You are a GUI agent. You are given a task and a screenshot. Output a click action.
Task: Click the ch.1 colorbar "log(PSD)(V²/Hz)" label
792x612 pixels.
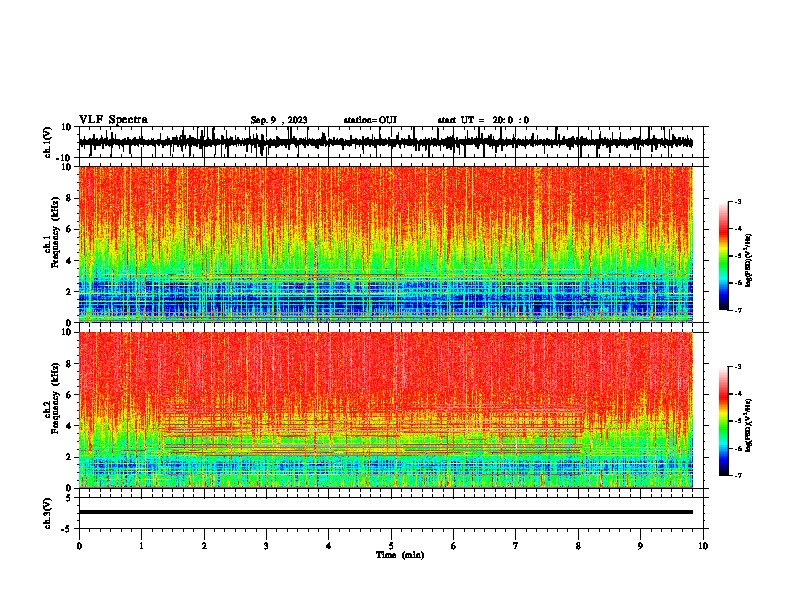point(749,260)
